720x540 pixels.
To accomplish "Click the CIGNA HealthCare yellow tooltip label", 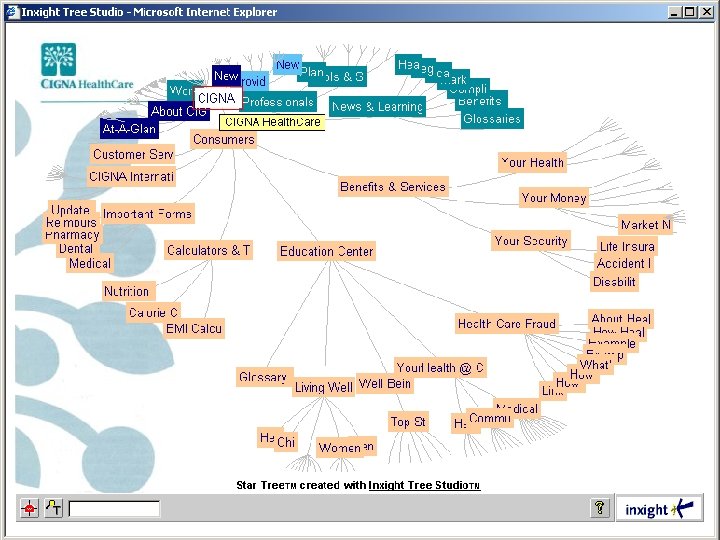I will (272, 122).
